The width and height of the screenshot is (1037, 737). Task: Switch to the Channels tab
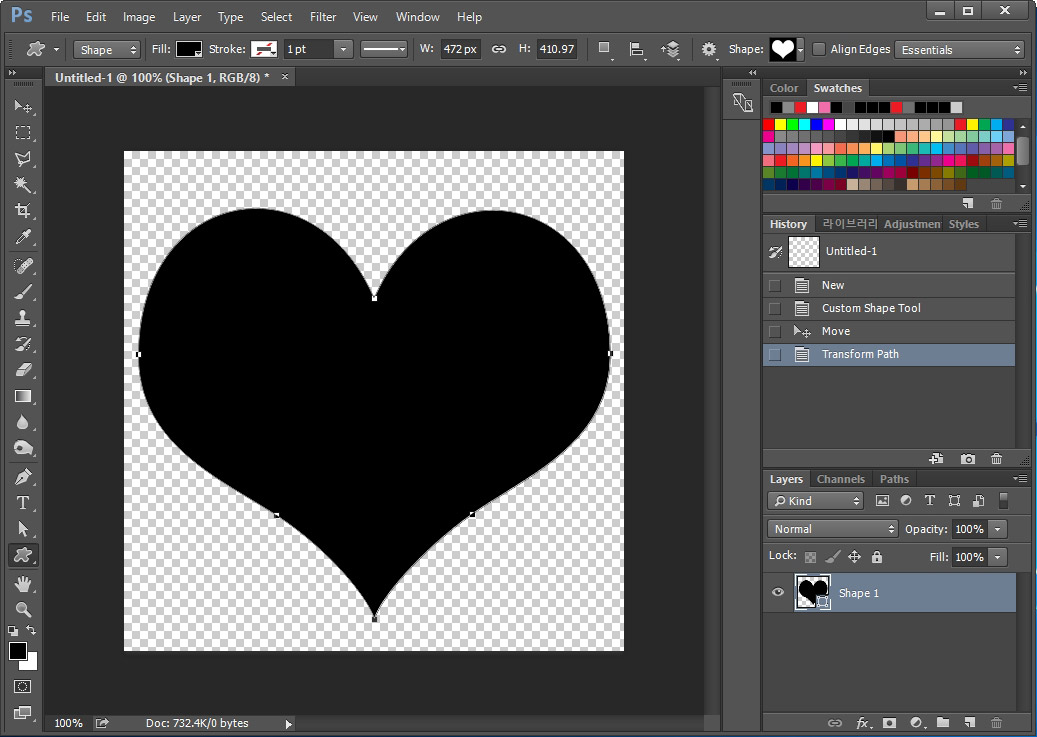coord(841,479)
